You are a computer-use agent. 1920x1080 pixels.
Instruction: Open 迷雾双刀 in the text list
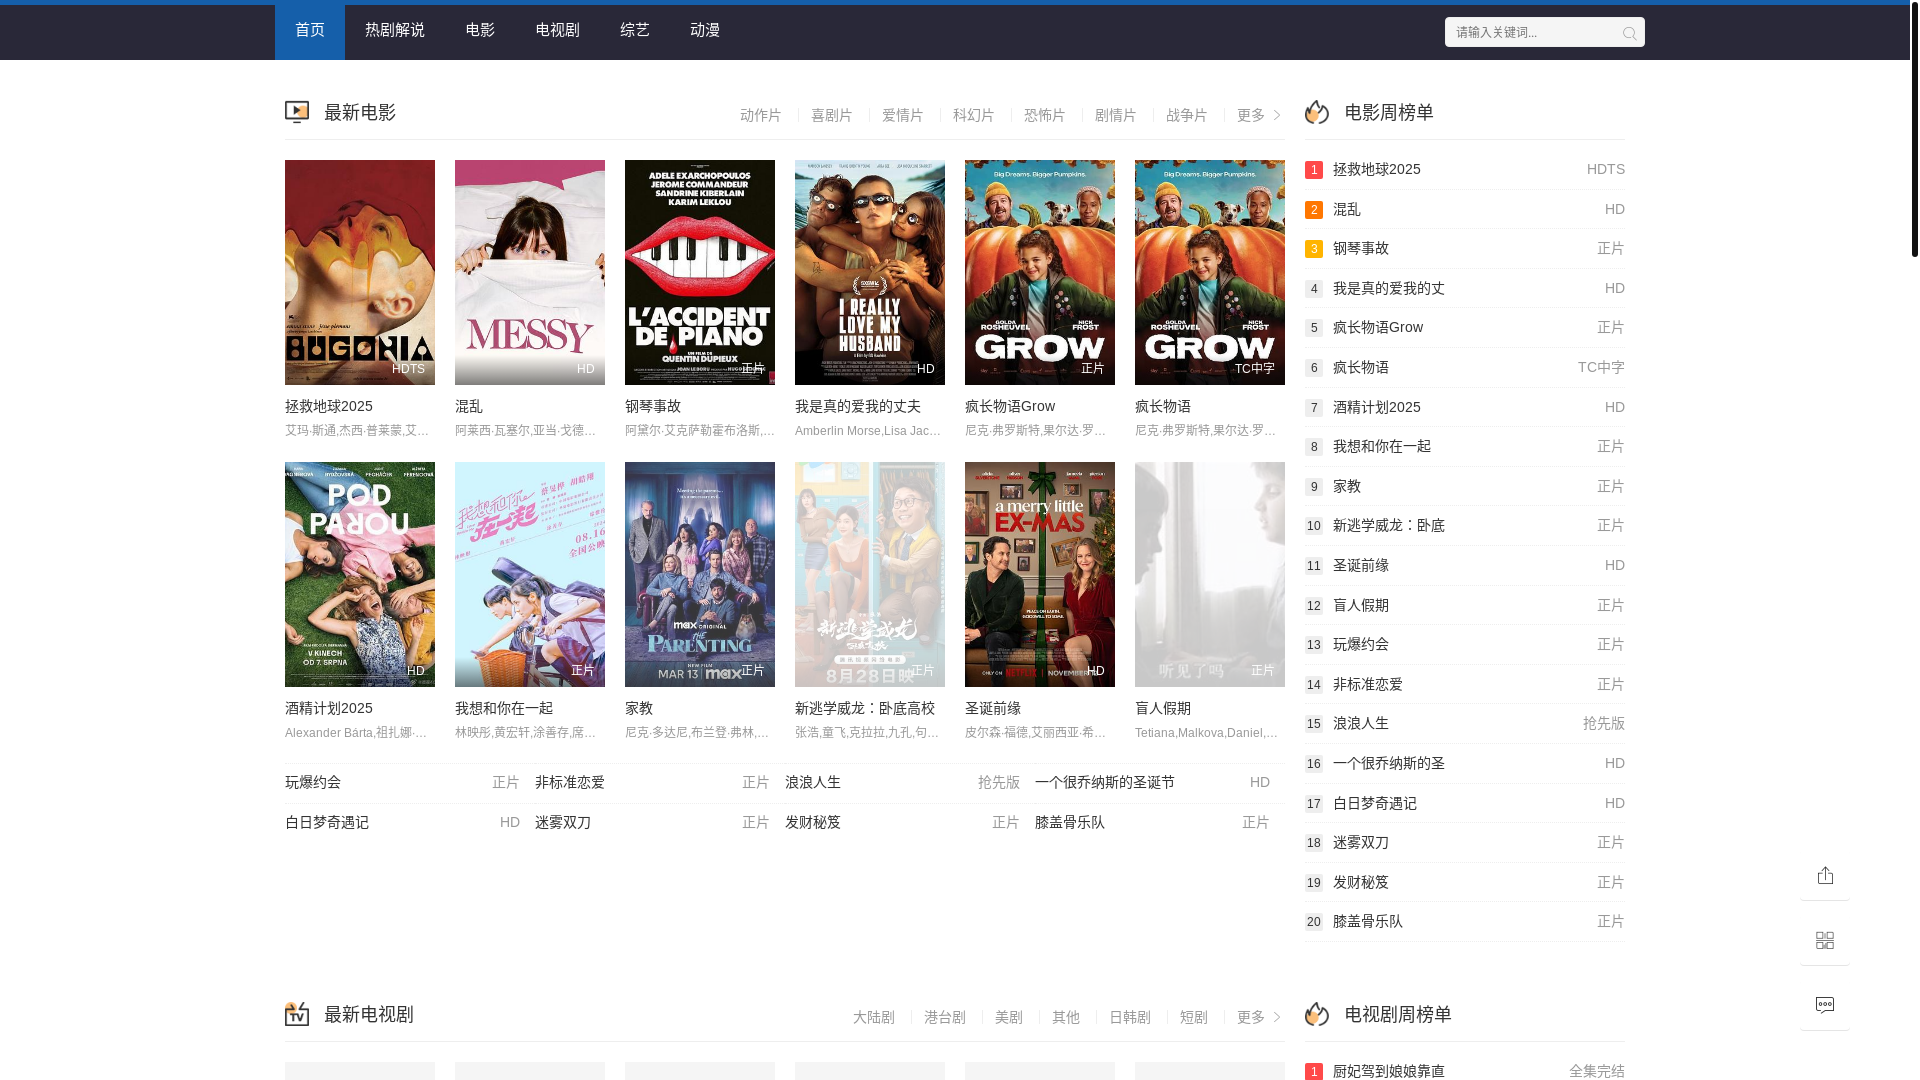[x=563, y=822]
